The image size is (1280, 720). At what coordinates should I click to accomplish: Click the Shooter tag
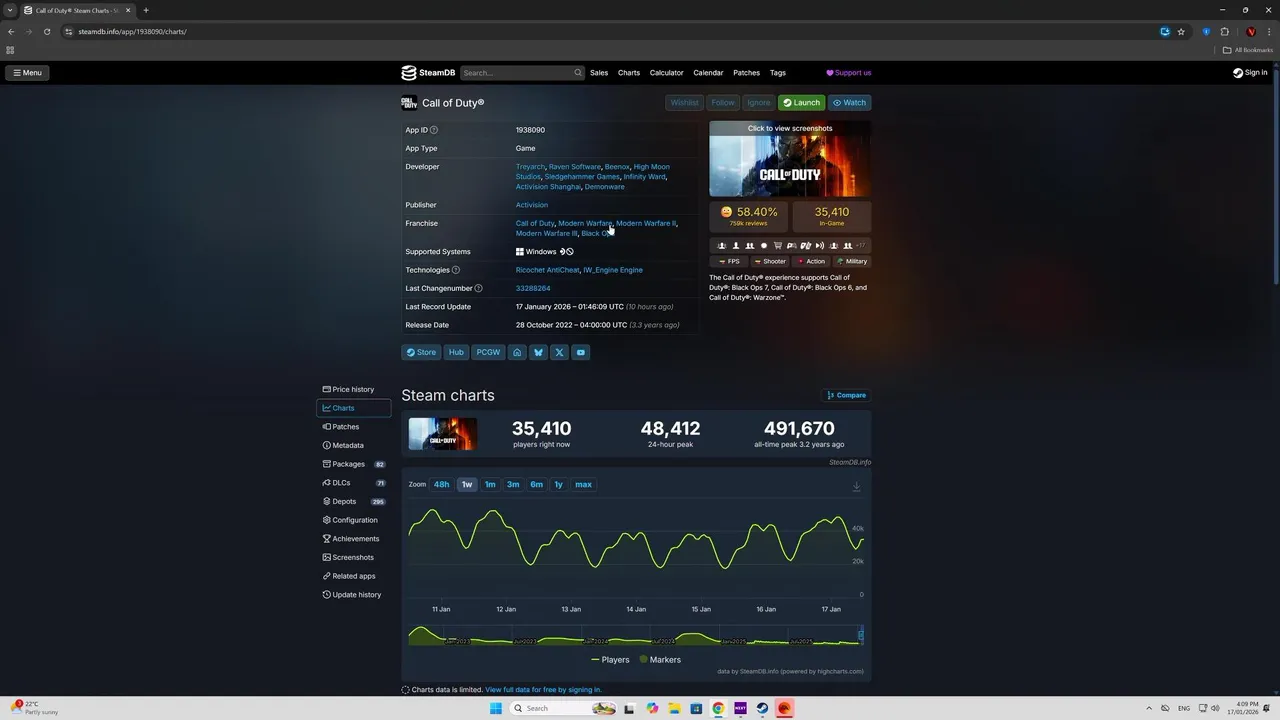(770, 261)
